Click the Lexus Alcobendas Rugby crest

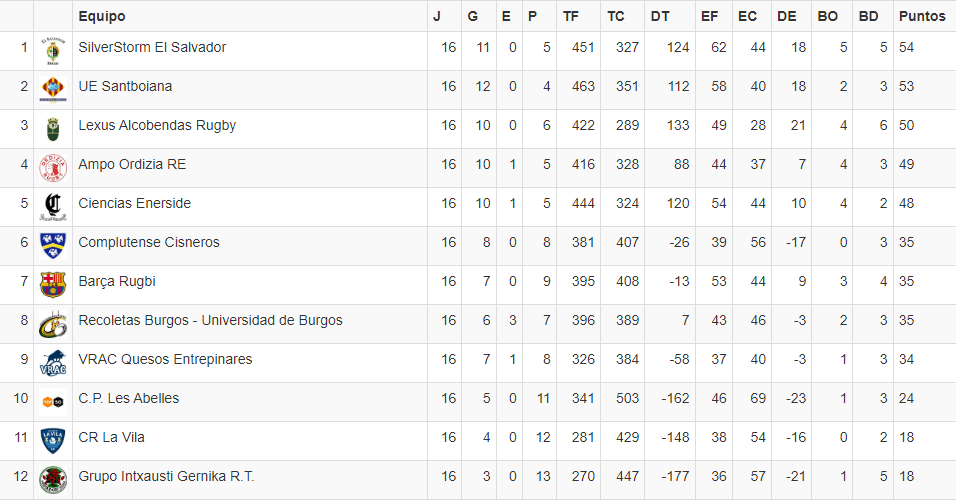click(x=52, y=127)
